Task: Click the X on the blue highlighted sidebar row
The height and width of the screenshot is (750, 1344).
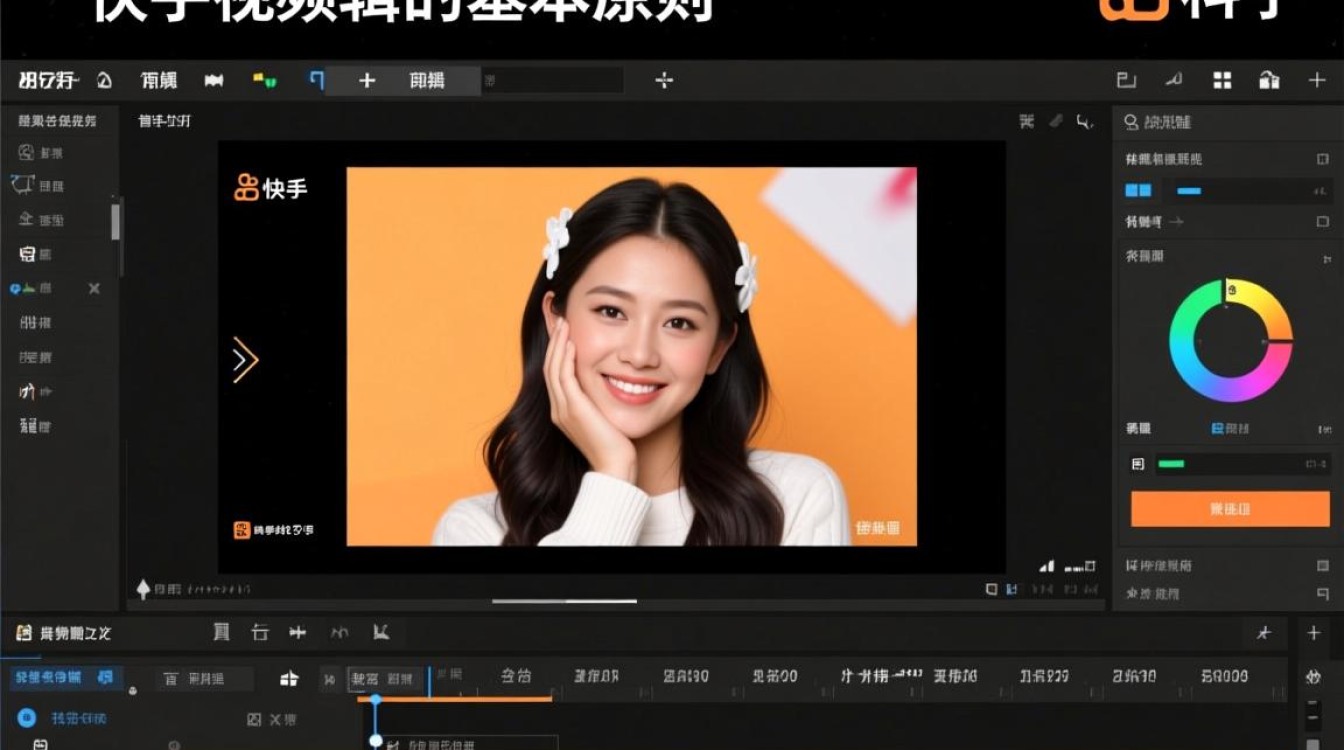Action: pos(94,288)
